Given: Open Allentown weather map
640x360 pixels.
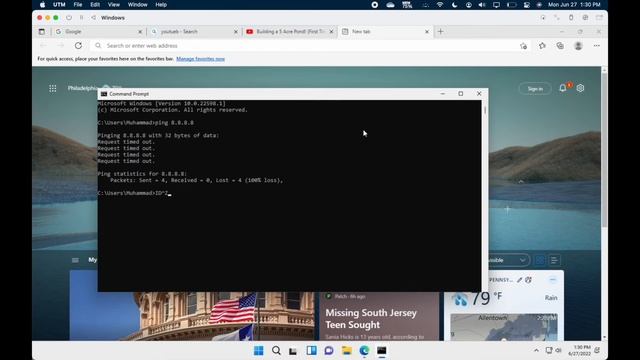Looking at the screenshot, I should point(504,327).
